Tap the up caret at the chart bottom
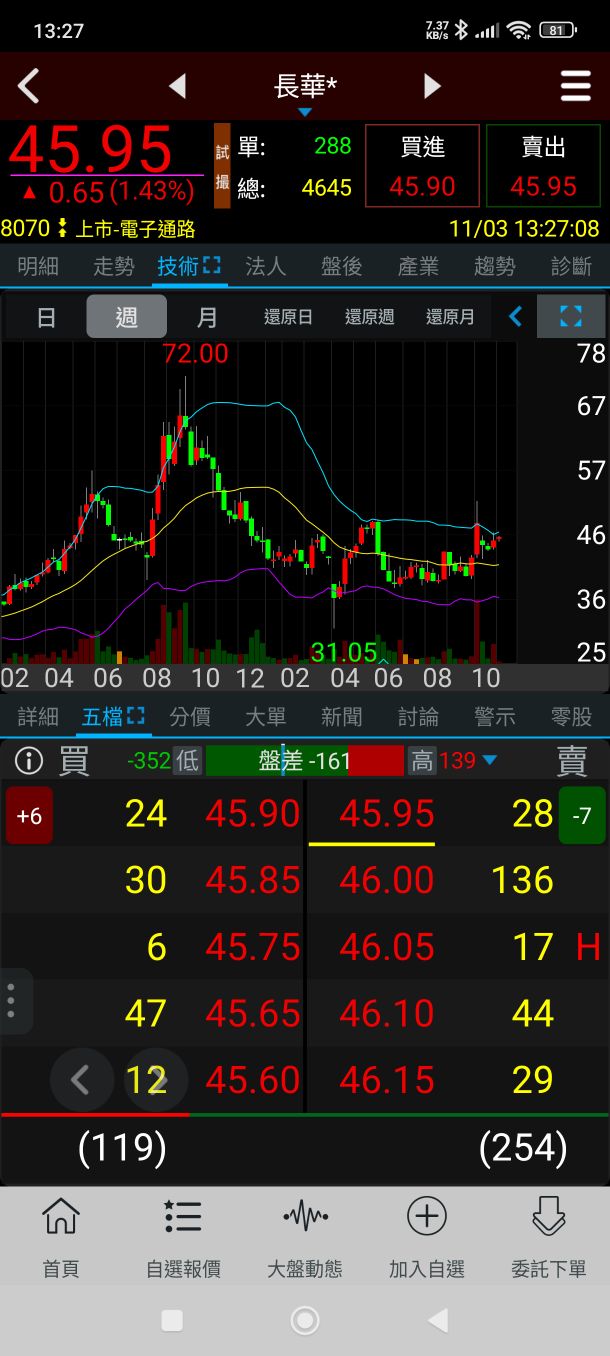Viewport: 610px width, 1356px height. pyautogui.click(x=383, y=662)
